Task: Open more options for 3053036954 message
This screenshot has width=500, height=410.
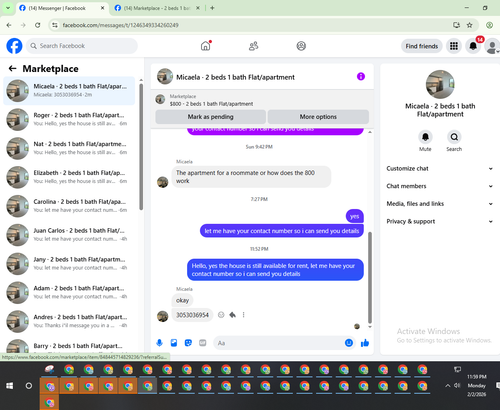Action: [x=244, y=315]
